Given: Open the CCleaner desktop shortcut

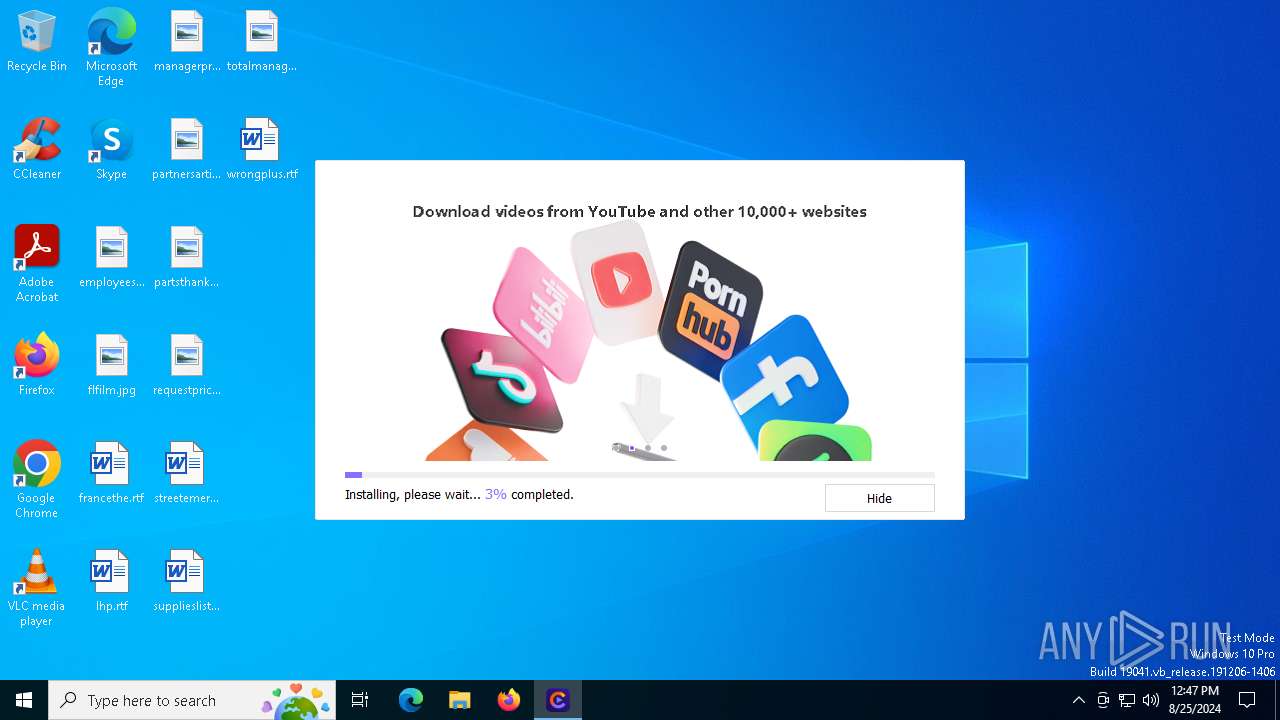Looking at the screenshot, I should (37, 149).
